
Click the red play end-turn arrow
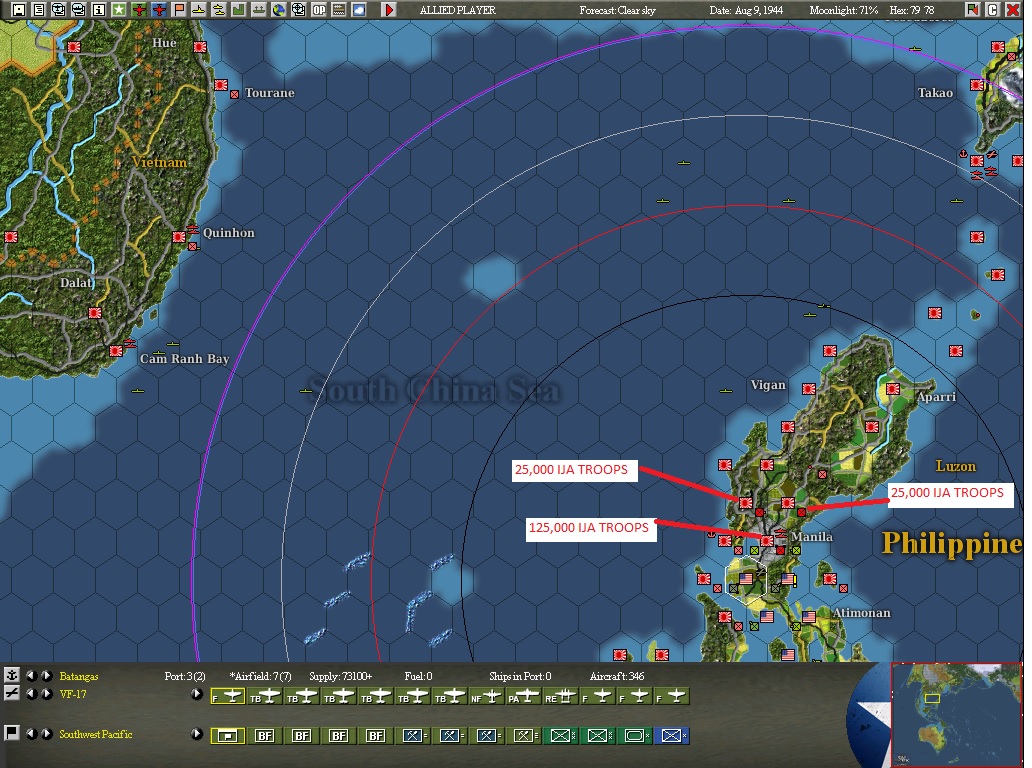(389, 10)
